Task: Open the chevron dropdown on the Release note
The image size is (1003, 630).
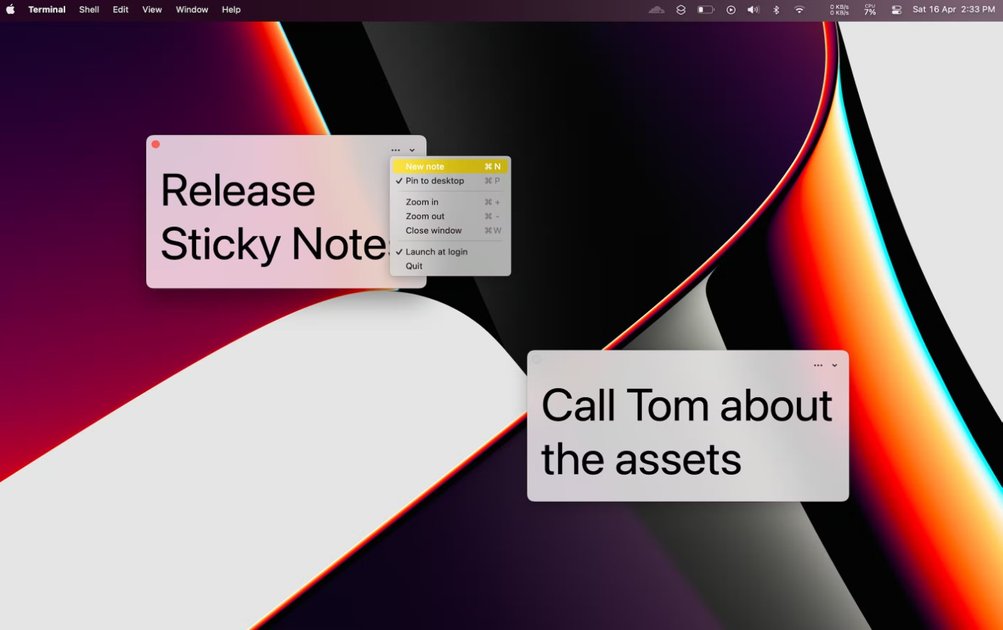Action: [x=411, y=148]
